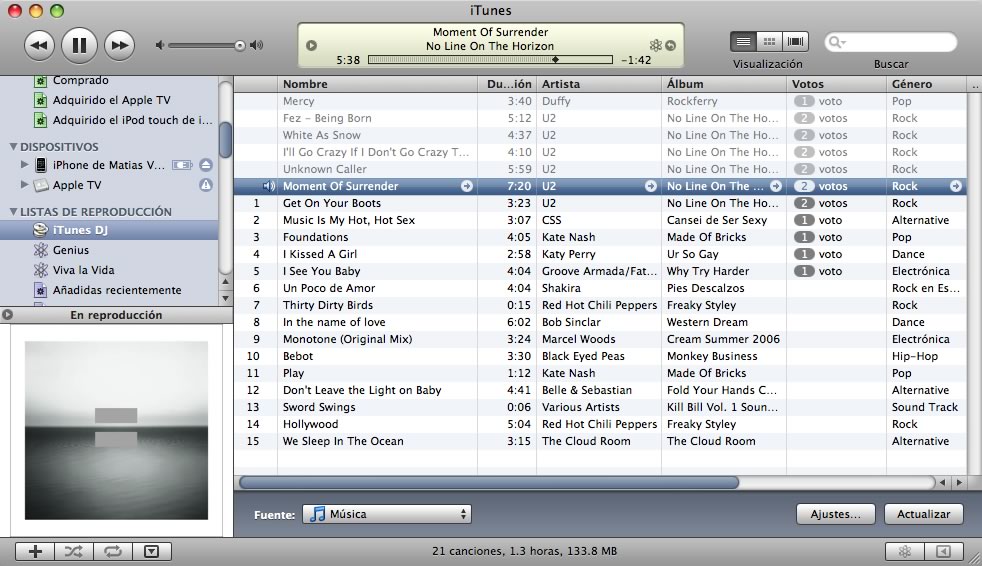Open Ajustes settings button
The width and height of the screenshot is (982, 566).
pyautogui.click(x=835, y=514)
